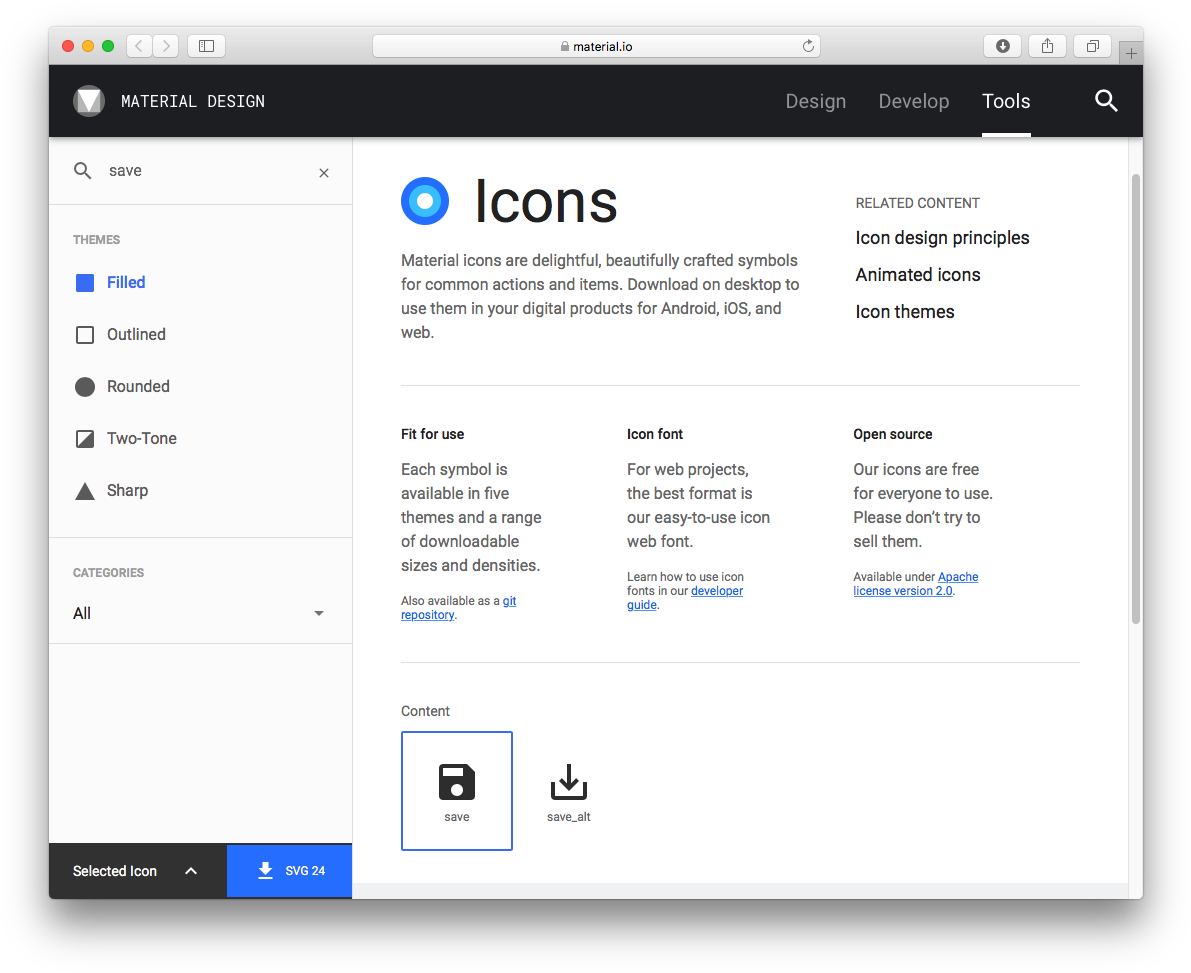
Task: Click the Icon font heading
Action: (x=655, y=434)
